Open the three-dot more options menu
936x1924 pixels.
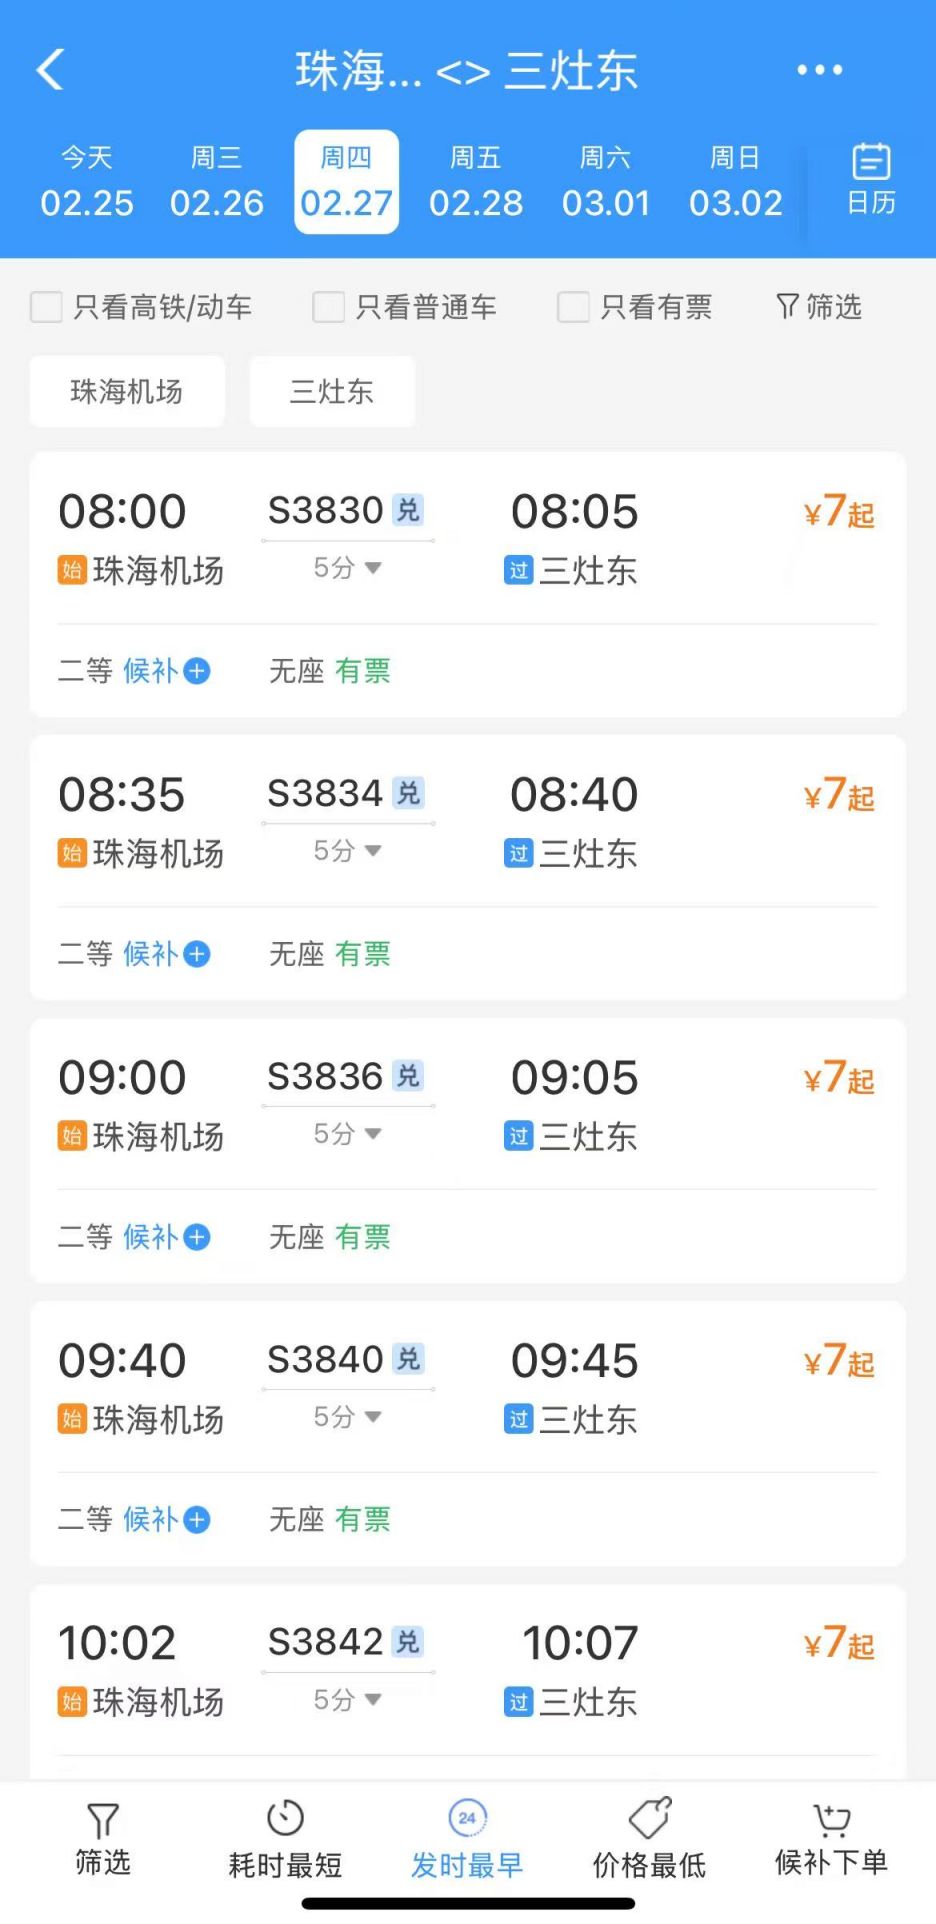[819, 70]
